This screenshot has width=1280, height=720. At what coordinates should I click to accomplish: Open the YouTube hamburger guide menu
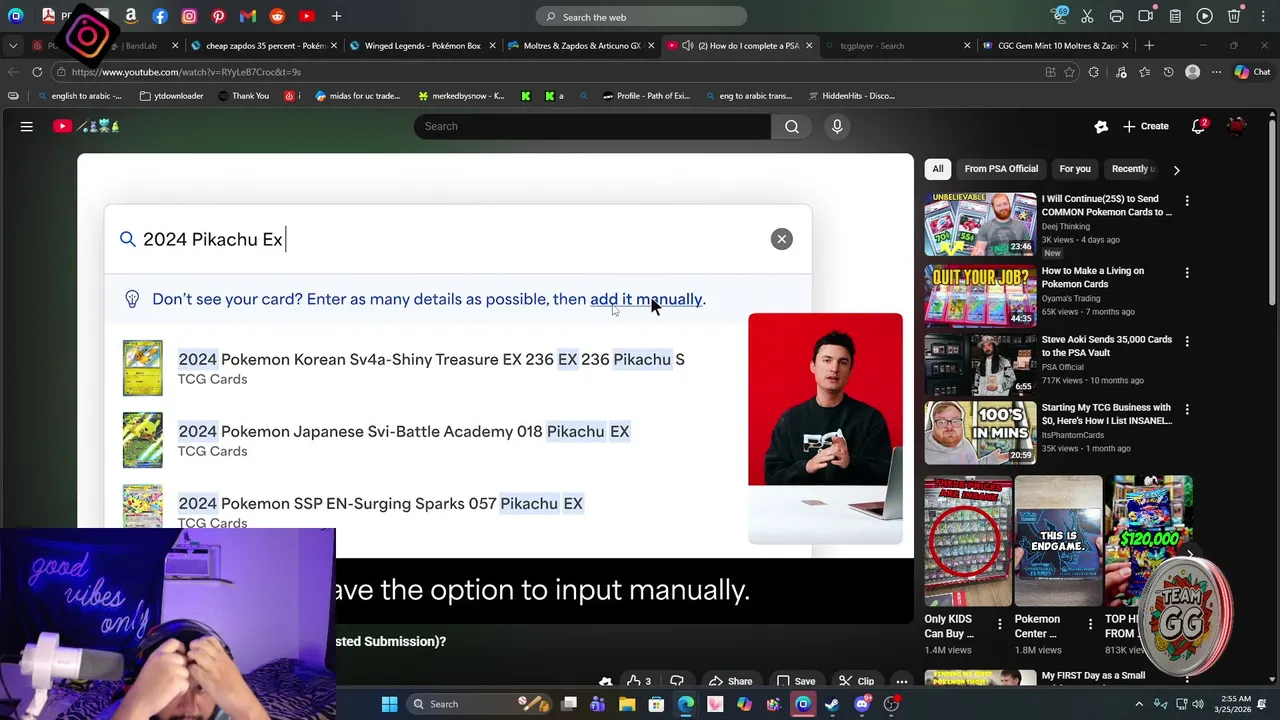coord(27,126)
